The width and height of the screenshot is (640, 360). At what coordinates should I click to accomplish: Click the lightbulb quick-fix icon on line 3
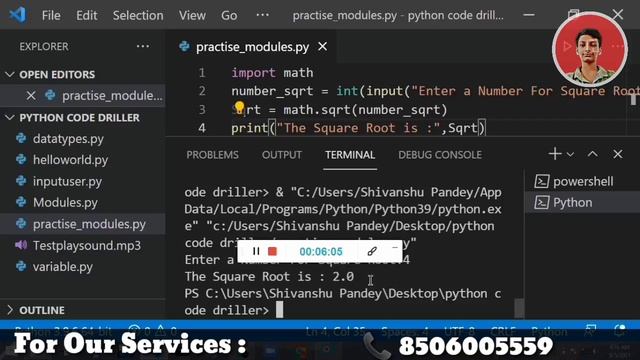(240, 108)
